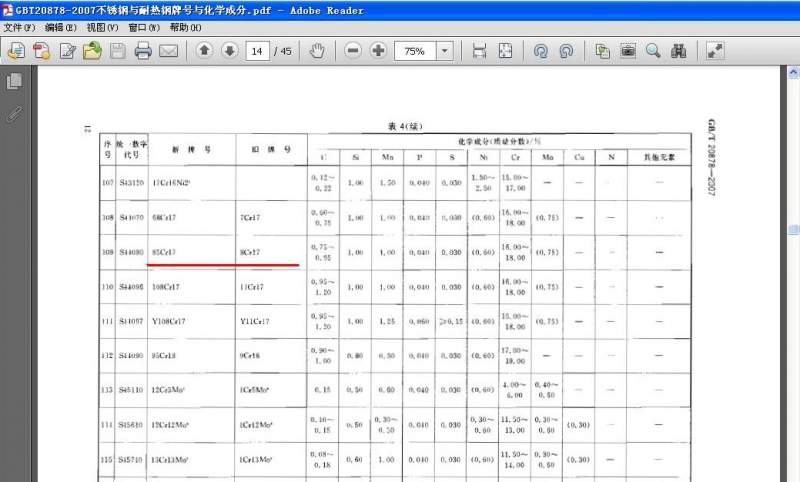Click the vertical scrollbar thumb
The height and width of the screenshot is (482, 800).
[793, 230]
